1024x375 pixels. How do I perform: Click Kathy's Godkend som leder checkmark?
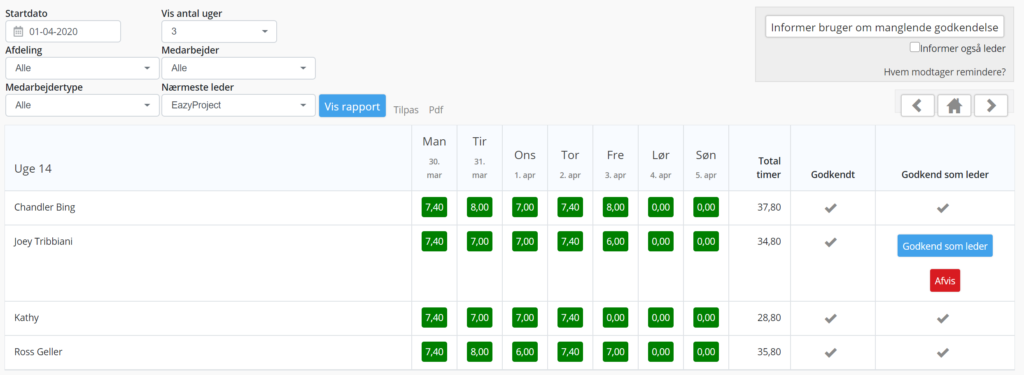942,318
